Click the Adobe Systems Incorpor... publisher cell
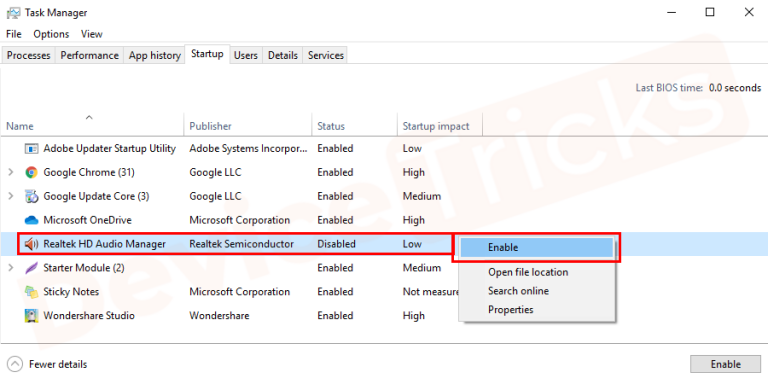 (x=249, y=148)
